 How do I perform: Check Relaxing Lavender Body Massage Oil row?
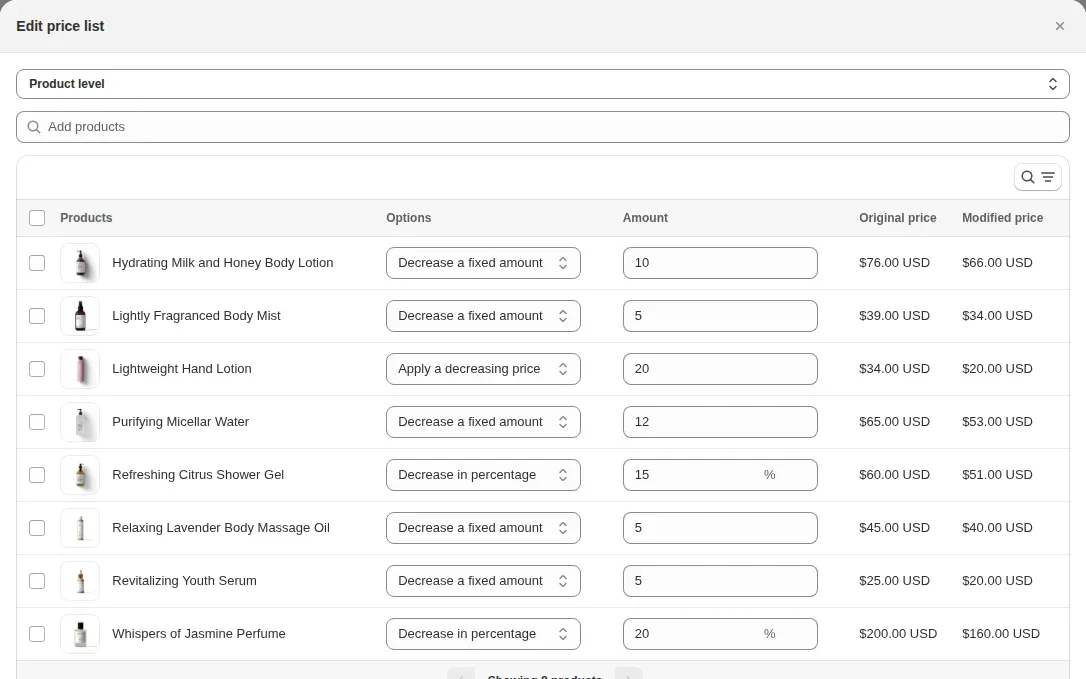(x=37, y=528)
